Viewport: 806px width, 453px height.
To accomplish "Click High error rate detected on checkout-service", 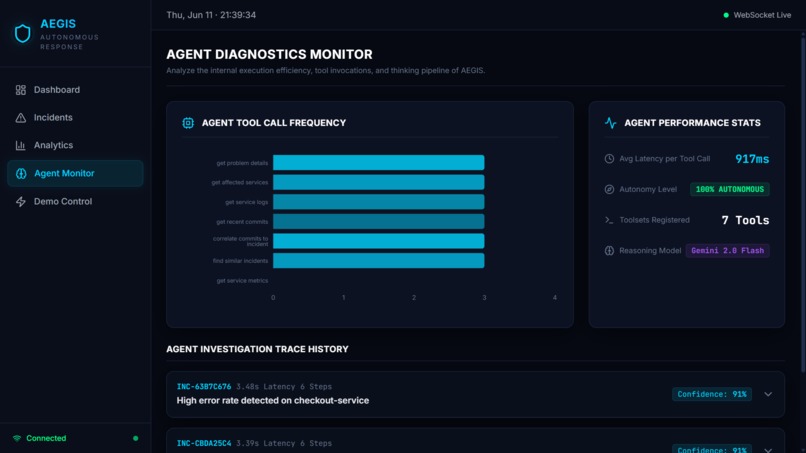I will coord(272,401).
